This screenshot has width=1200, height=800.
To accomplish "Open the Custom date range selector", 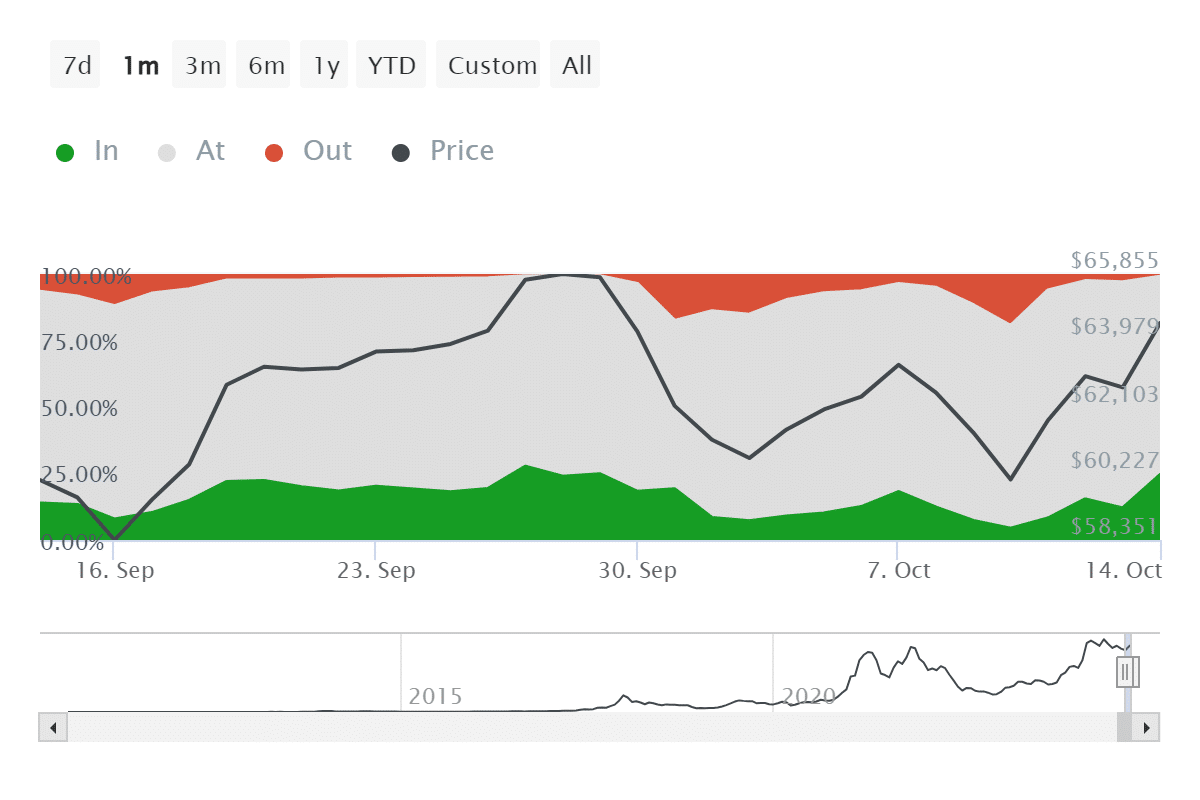I will [x=489, y=64].
